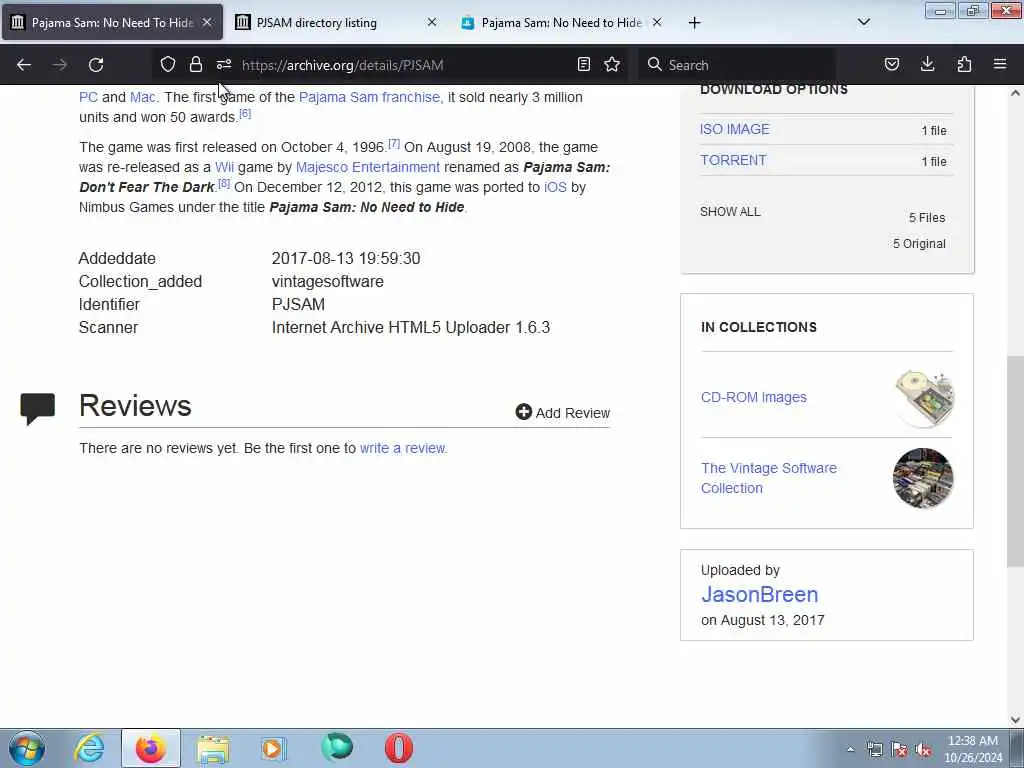
Task: Click the scrollbar down arrow
Action: click(1015, 720)
